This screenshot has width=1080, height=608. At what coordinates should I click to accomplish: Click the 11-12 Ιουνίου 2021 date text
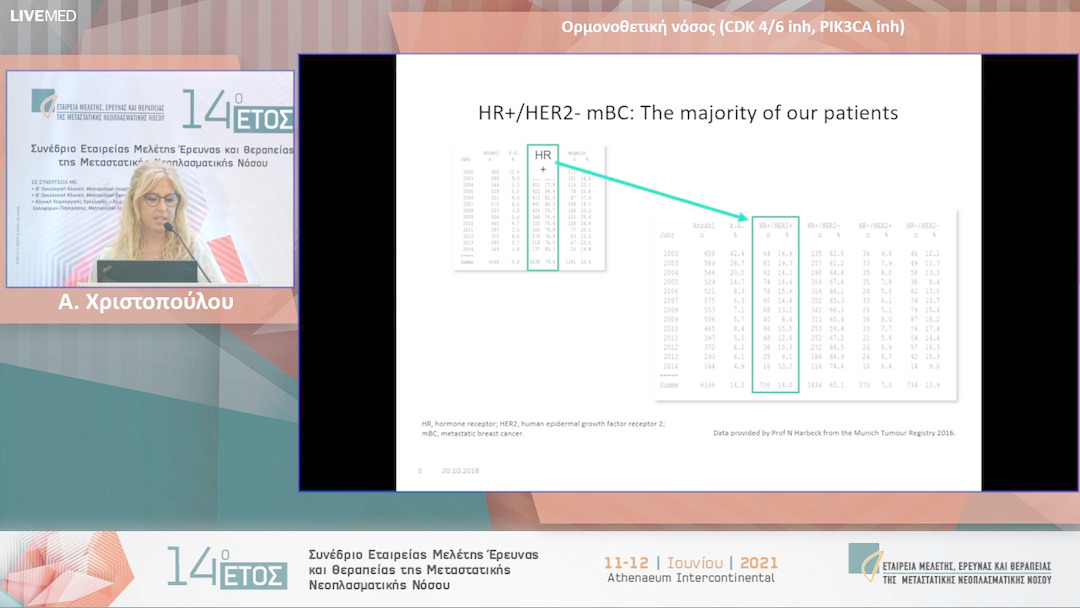tap(691, 563)
